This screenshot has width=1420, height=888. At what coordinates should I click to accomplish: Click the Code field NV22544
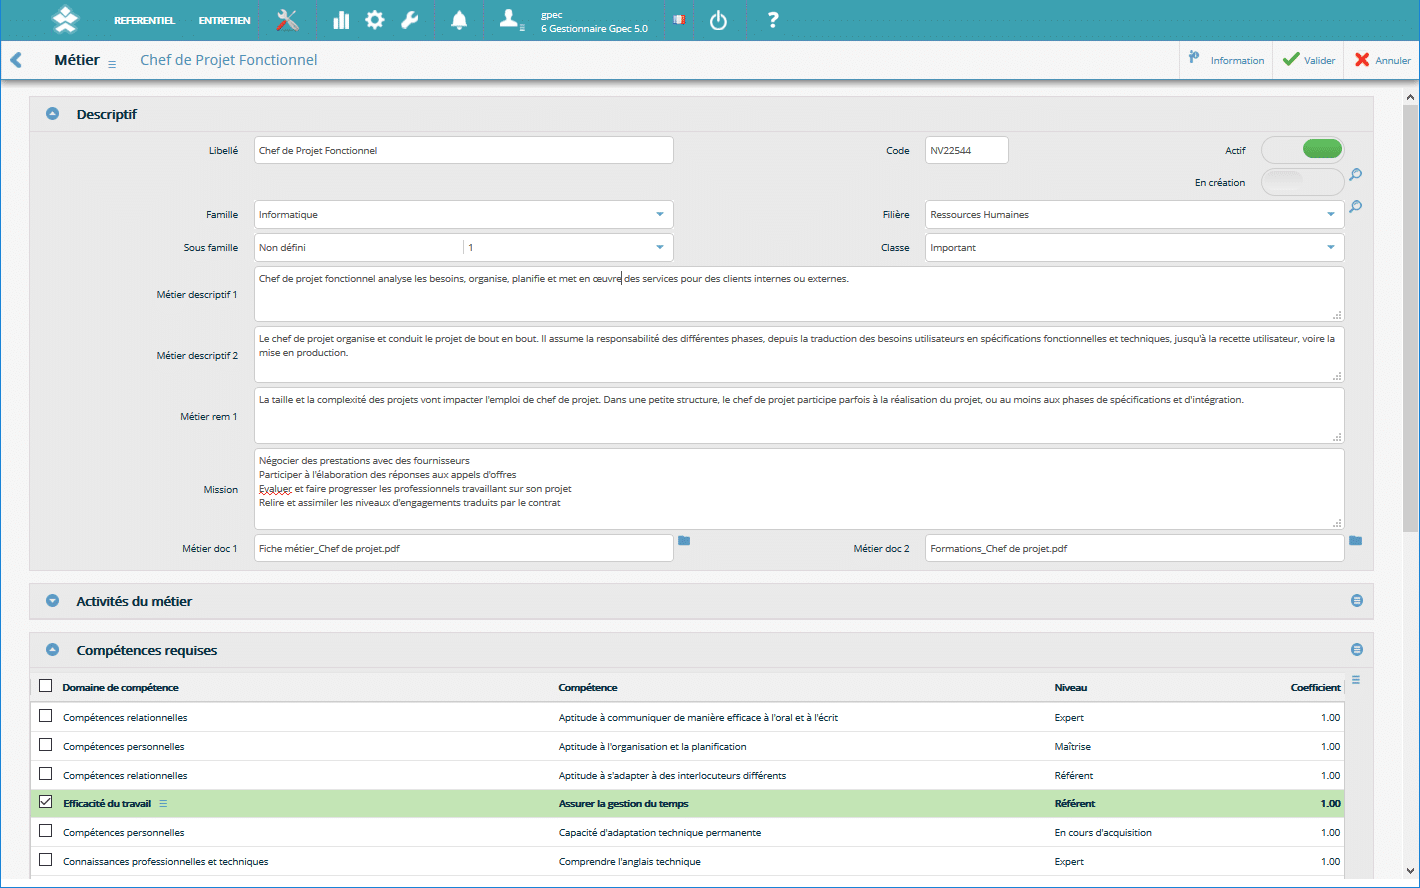[967, 150]
